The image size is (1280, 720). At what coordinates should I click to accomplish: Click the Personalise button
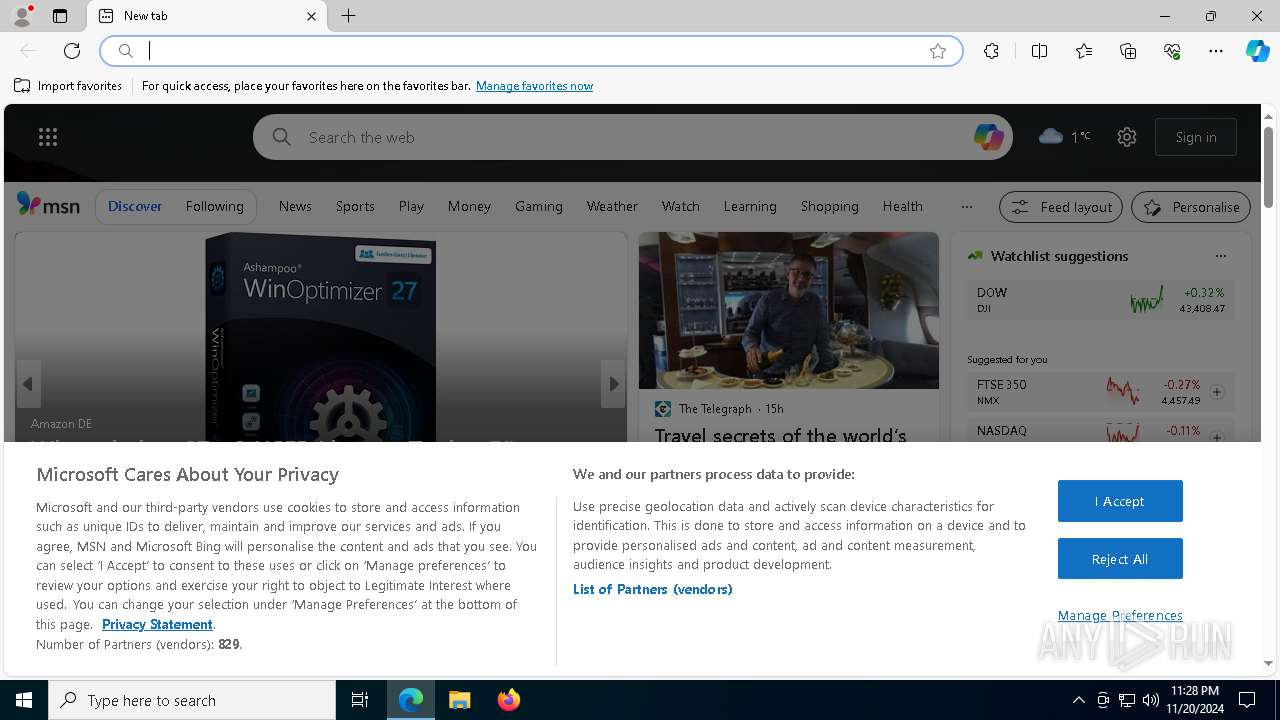coord(1191,207)
